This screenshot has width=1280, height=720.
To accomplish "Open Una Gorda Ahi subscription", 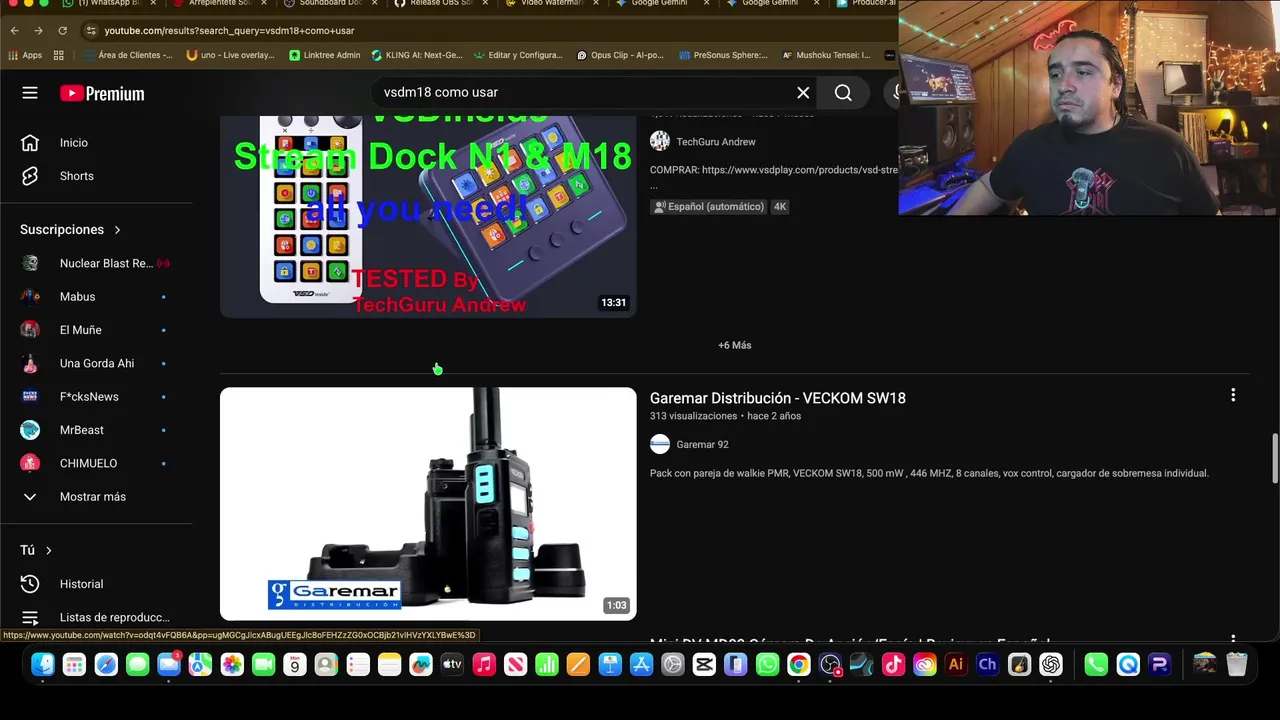I will [95, 363].
